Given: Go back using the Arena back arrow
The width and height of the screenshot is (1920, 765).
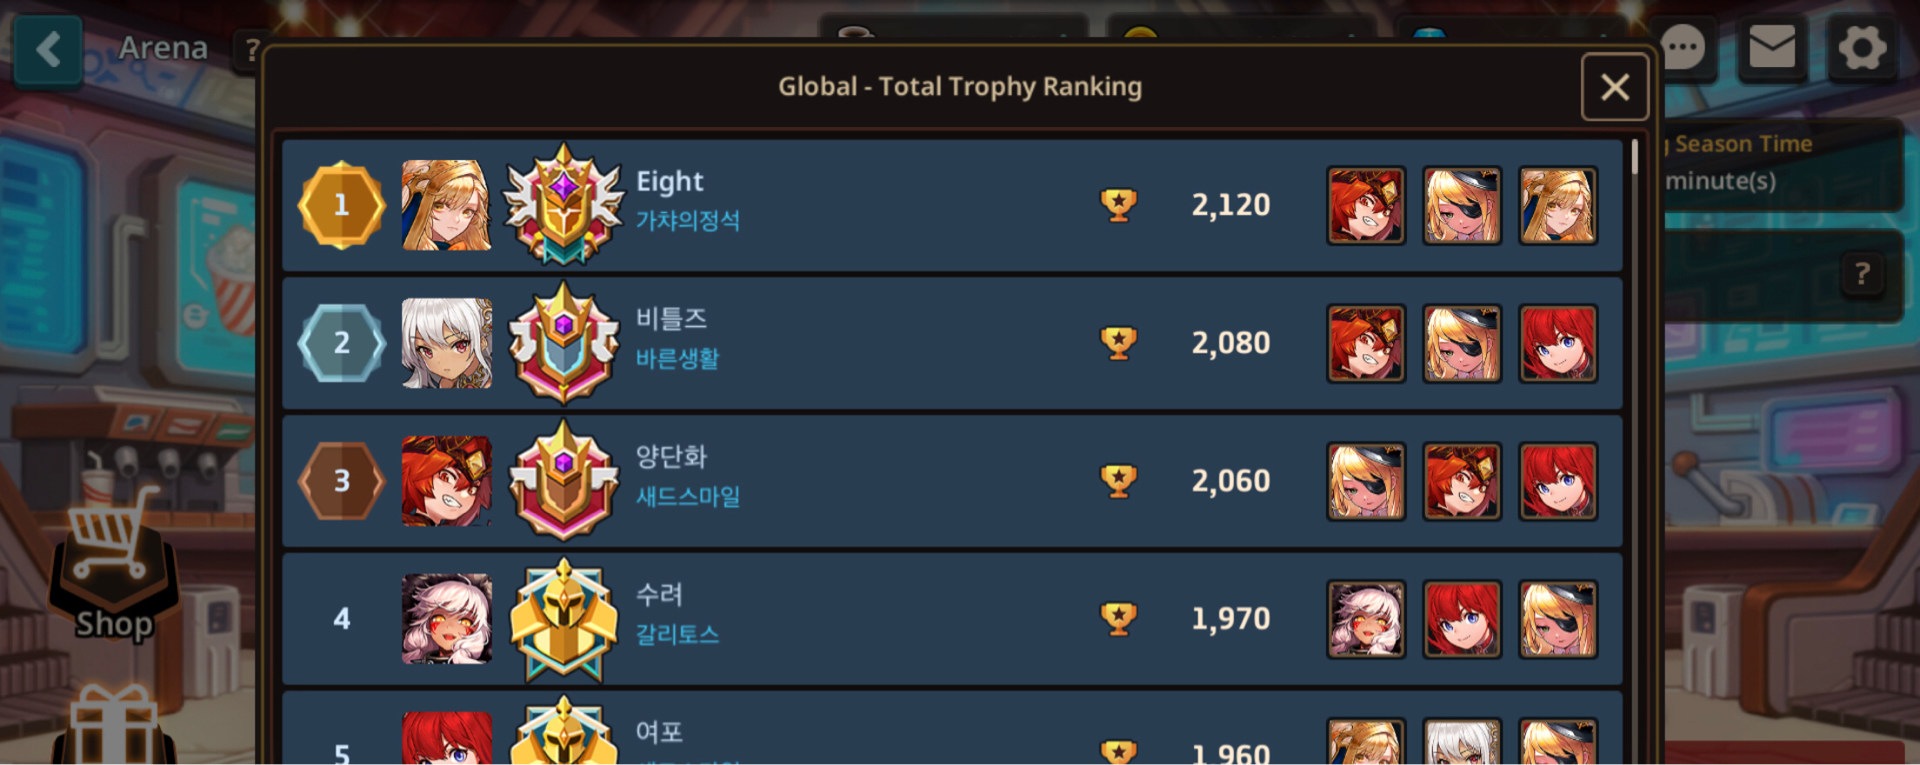Looking at the screenshot, I should click(48, 48).
